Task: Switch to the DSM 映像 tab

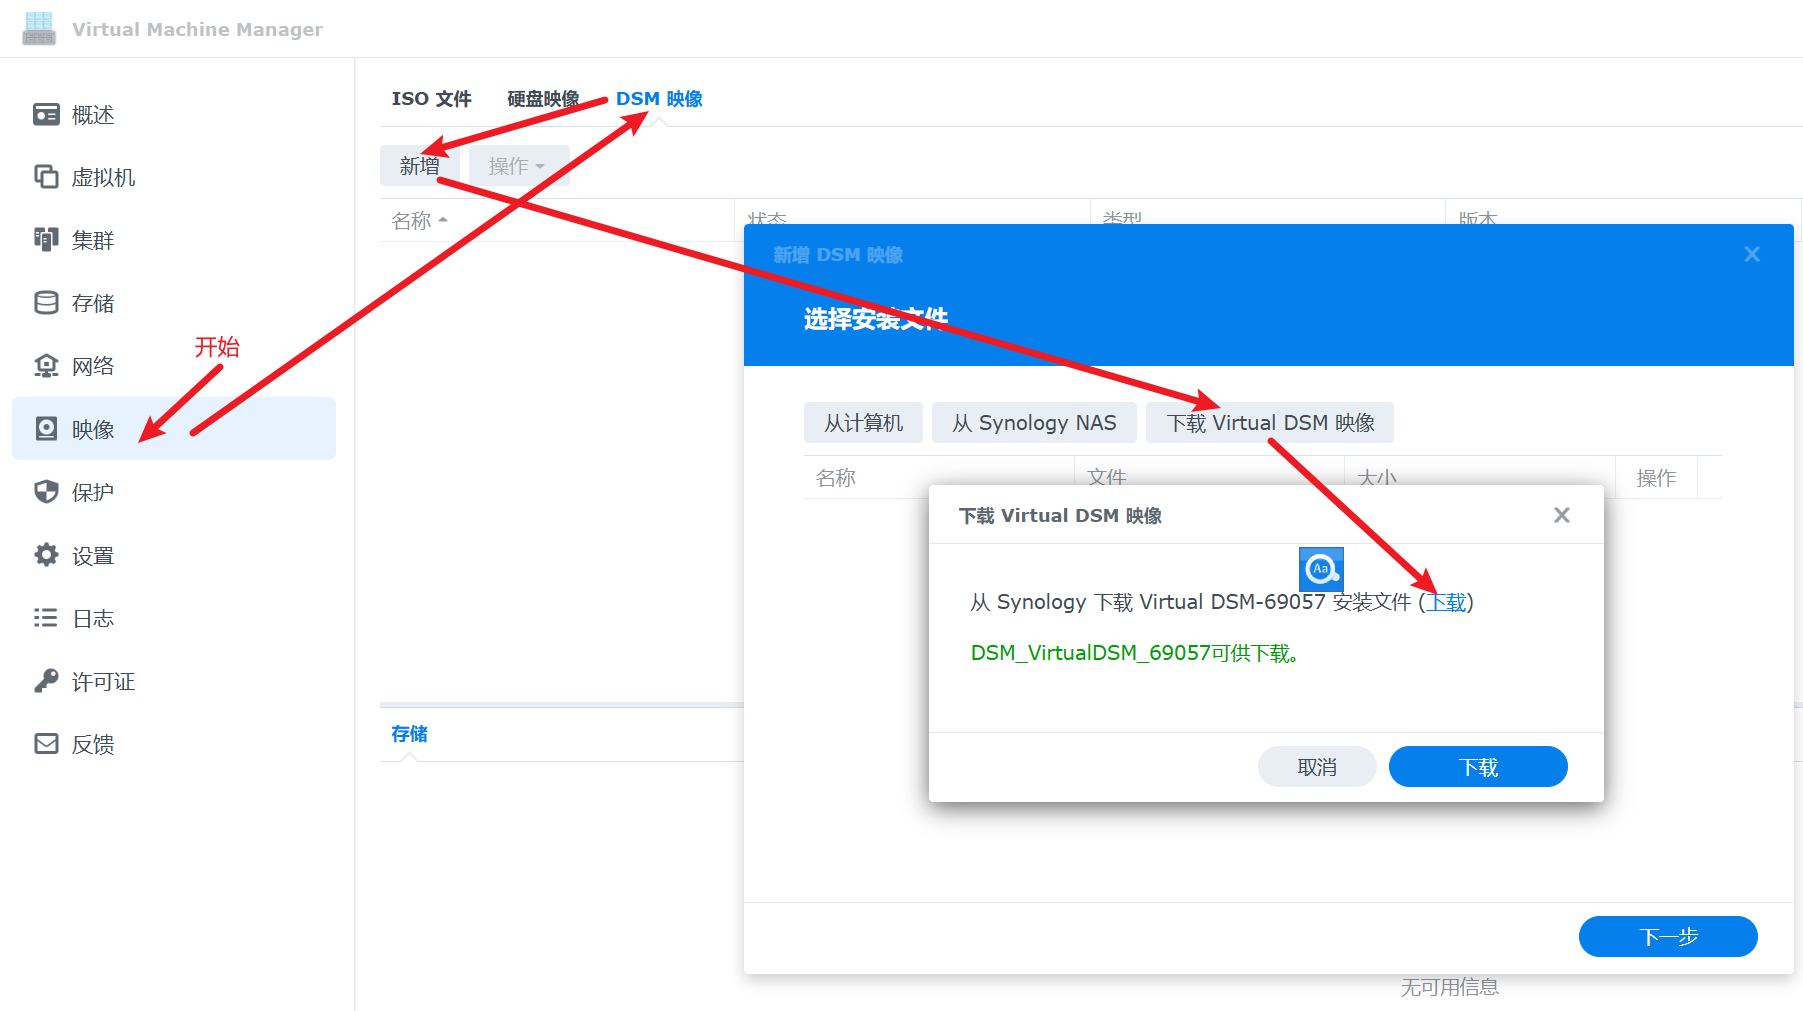Action: tap(659, 99)
